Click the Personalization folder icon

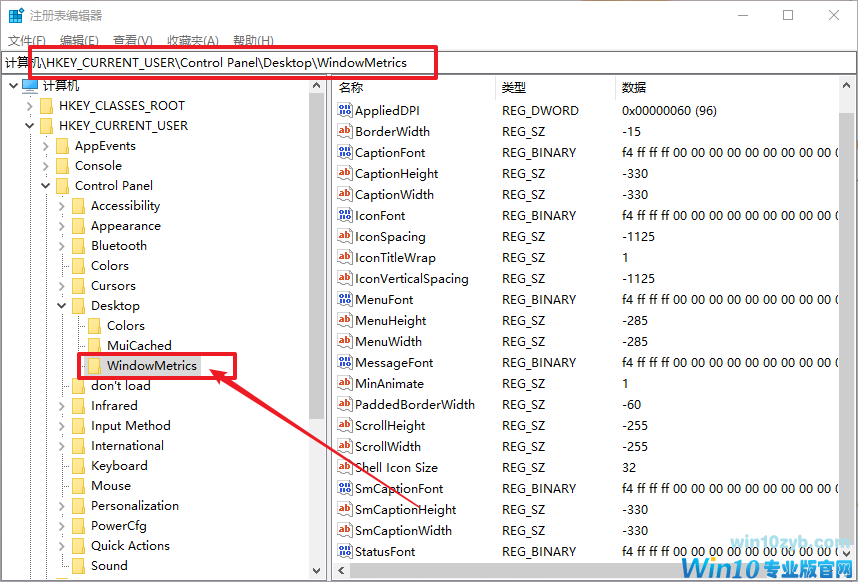click(79, 505)
